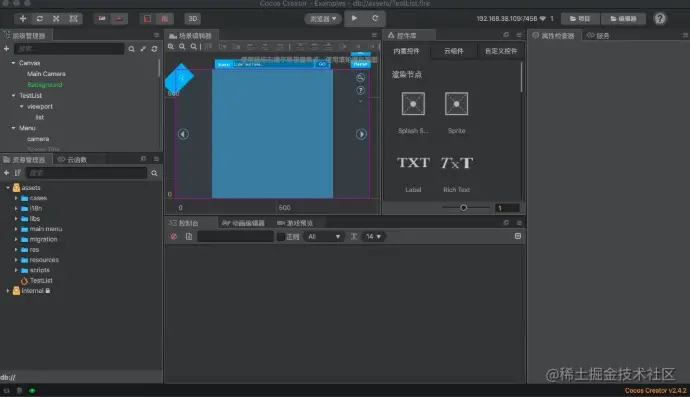Expand the main menu folder
This screenshot has width=690, height=397.
click(x=16, y=229)
